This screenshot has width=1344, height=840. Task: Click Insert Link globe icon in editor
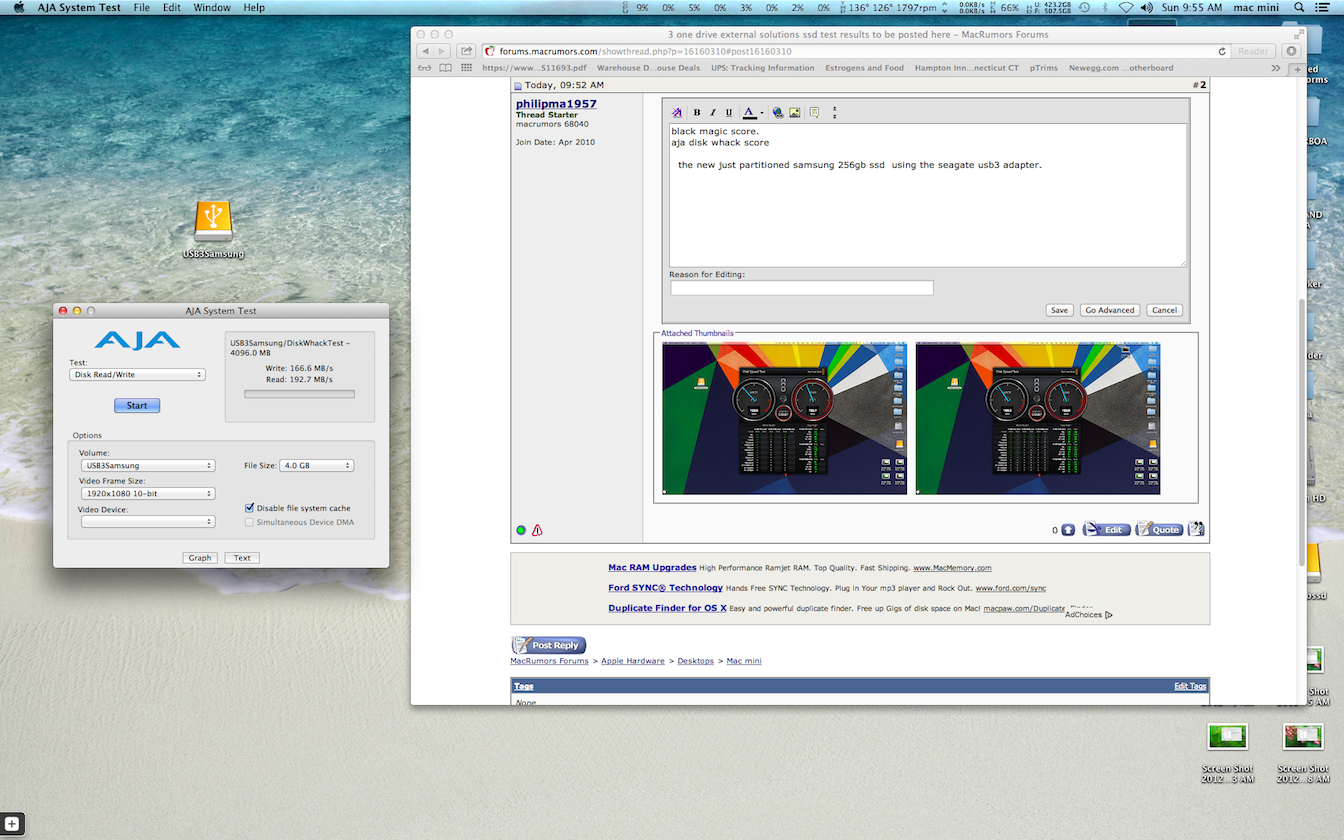(778, 113)
